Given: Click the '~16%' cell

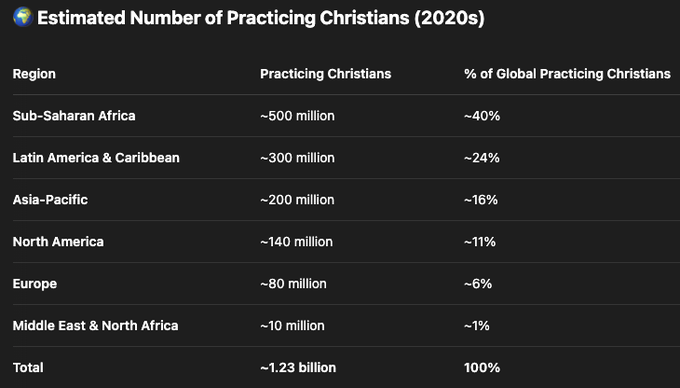Looking at the screenshot, I should (x=481, y=200).
